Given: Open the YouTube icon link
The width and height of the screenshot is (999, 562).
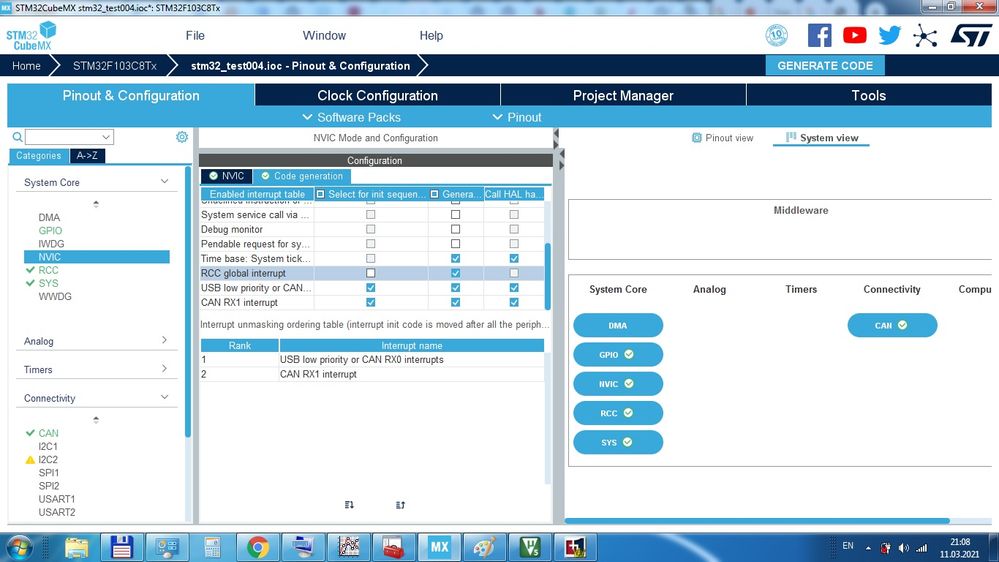Looking at the screenshot, I should pyautogui.click(x=854, y=35).
